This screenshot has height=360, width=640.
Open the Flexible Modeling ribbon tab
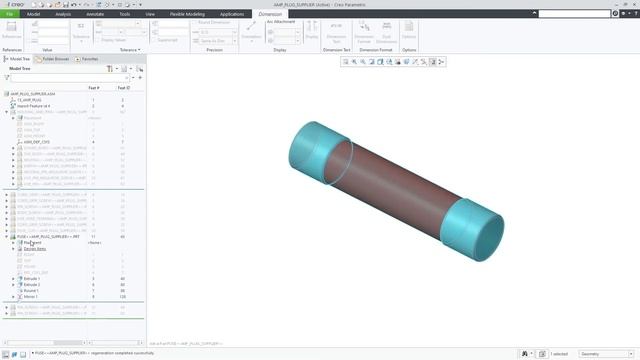pyautogui.click(x=187, y=14)
